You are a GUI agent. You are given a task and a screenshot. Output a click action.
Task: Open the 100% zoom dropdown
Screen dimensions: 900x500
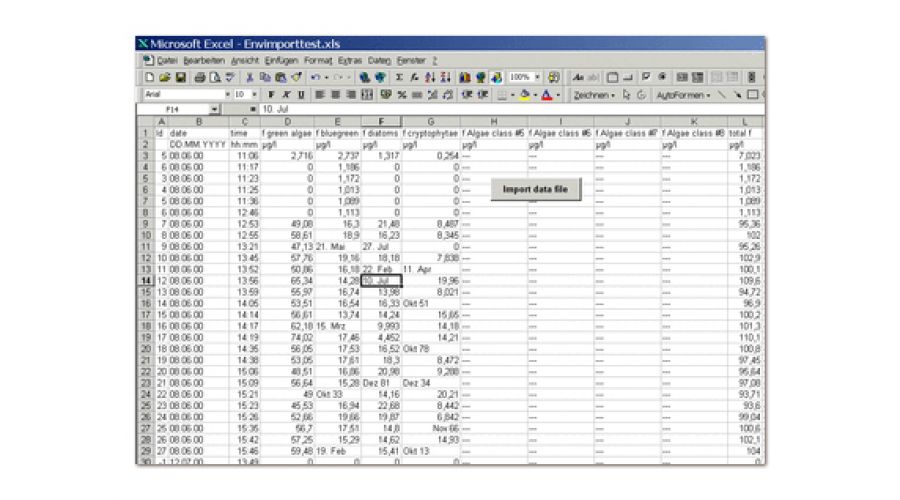[x=537, y=77]
